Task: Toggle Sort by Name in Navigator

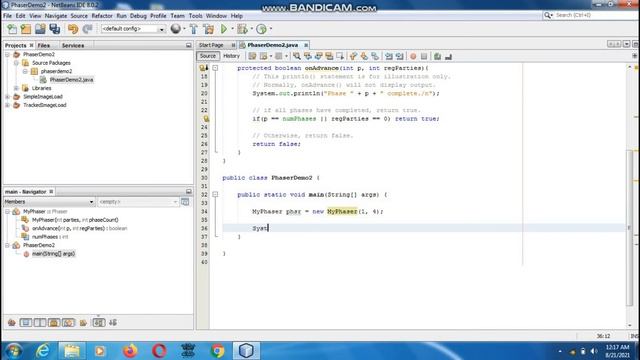Action: (x=98, y=323)
